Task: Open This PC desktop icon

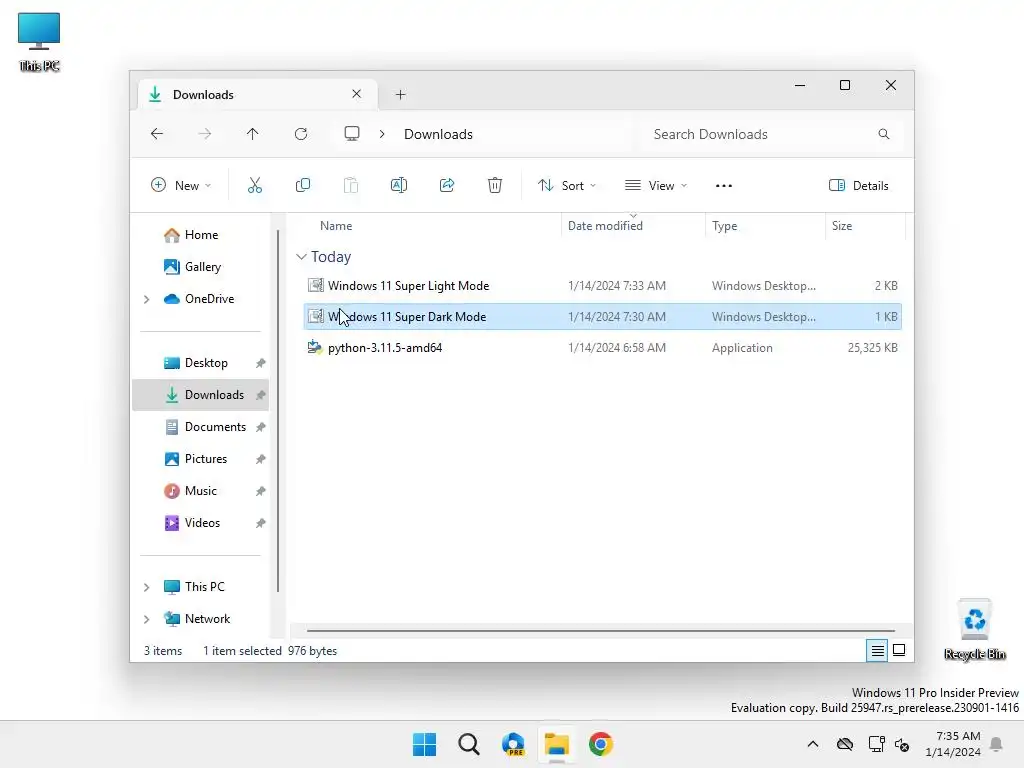Action: tap(39, 42)
